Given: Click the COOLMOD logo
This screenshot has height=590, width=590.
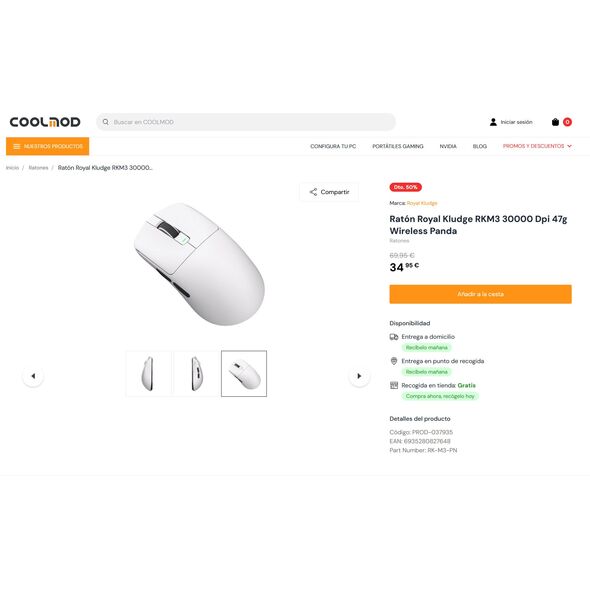Looking at the screenshot, I should click(x=45, y=122).
